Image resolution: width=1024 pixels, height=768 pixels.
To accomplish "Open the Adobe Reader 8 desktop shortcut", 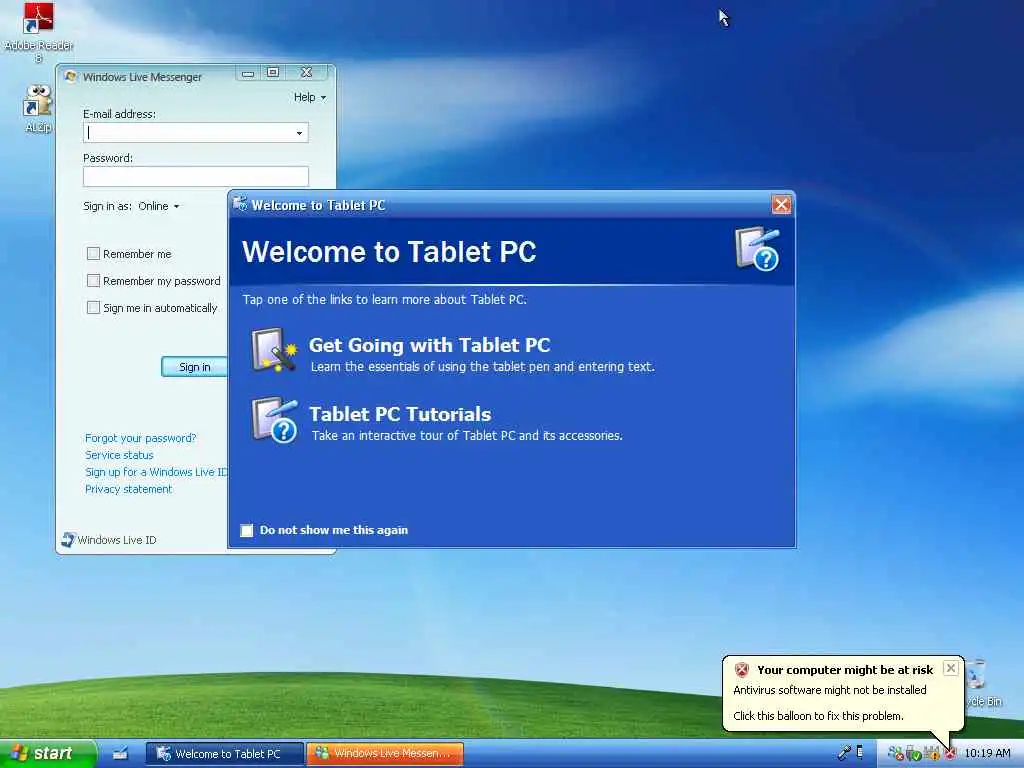I will click(x=38, y=33).
